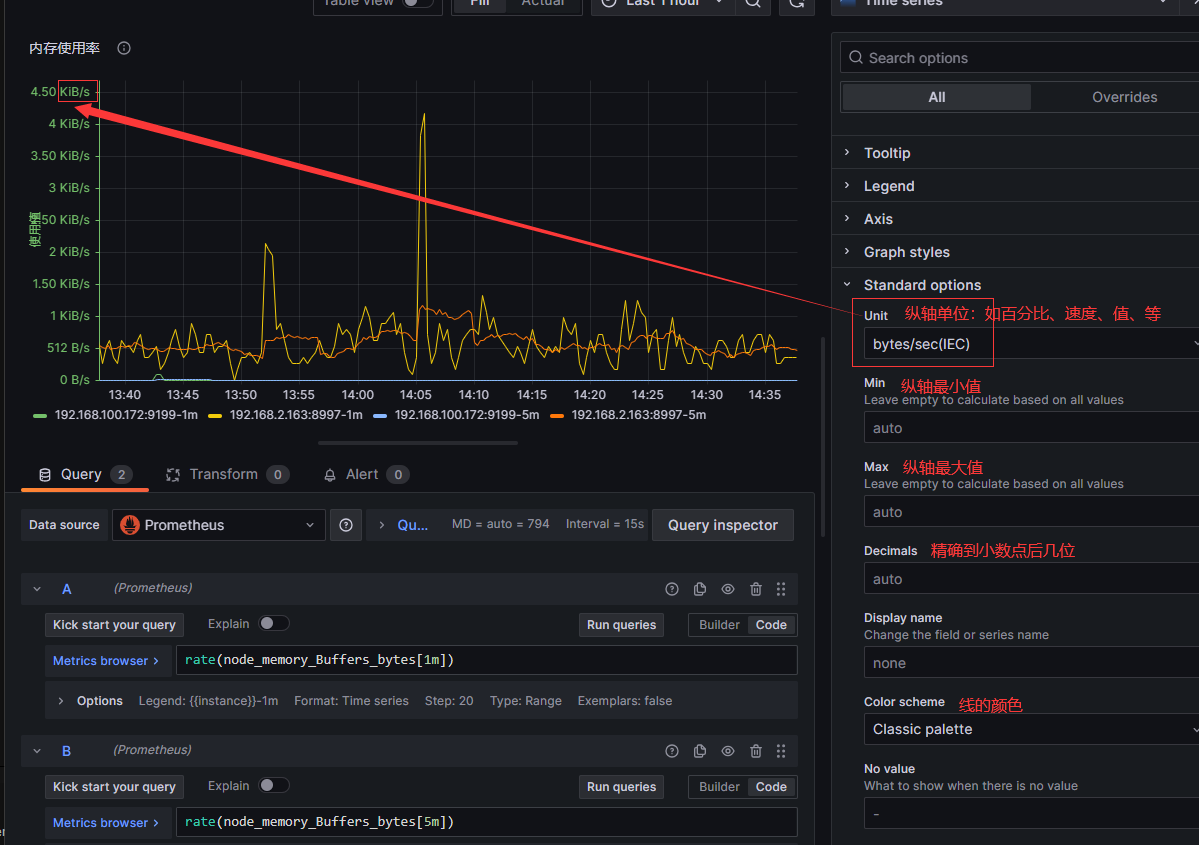Switch to the Query tab

84,475
